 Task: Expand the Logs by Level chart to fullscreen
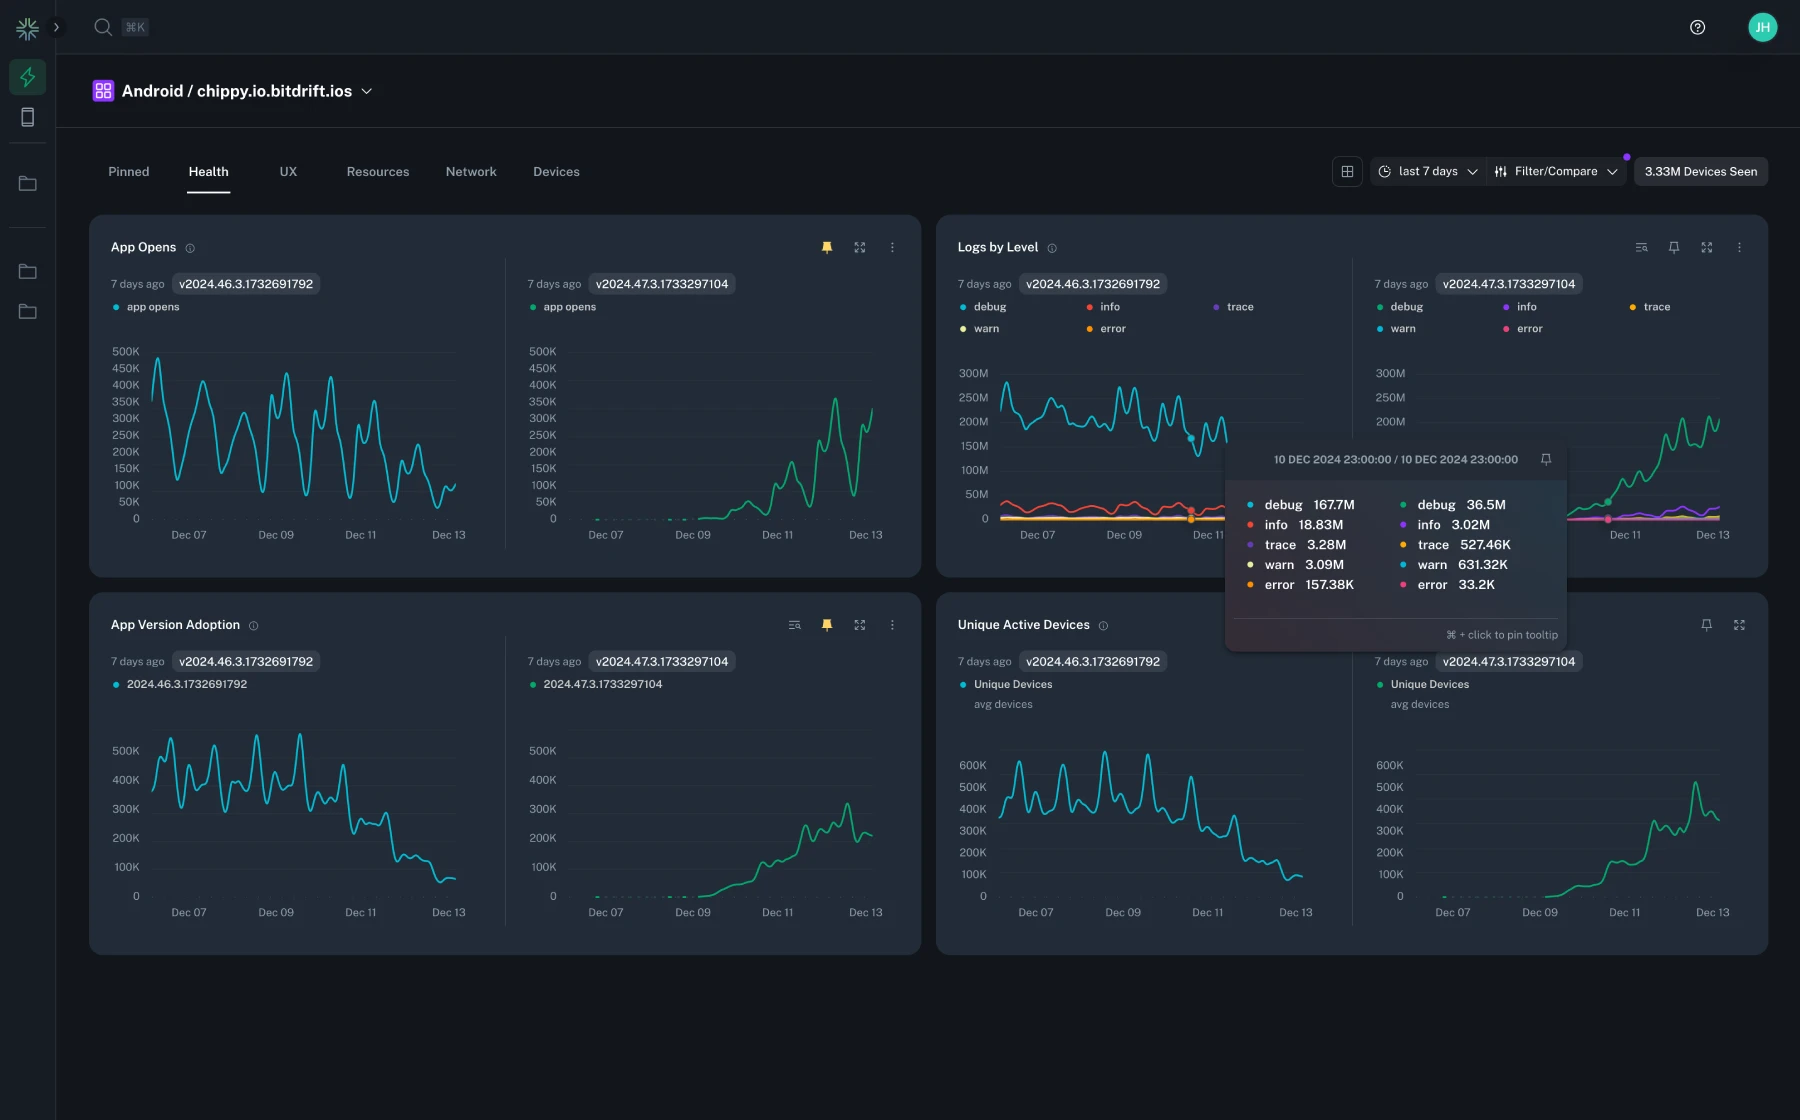1707,247
